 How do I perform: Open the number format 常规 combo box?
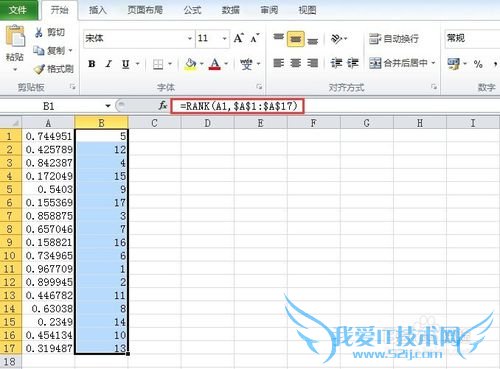[x=473, y=38]
